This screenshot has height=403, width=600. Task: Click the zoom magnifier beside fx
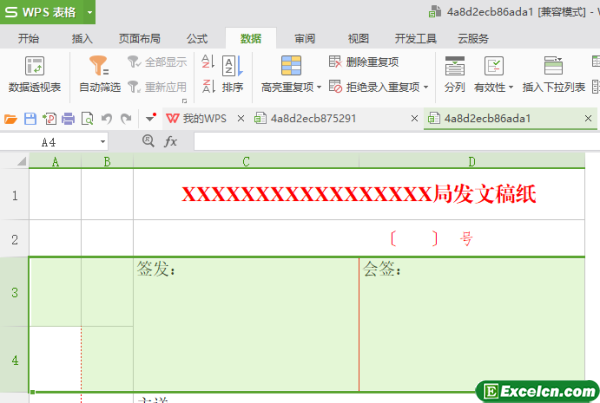point(148,141)
